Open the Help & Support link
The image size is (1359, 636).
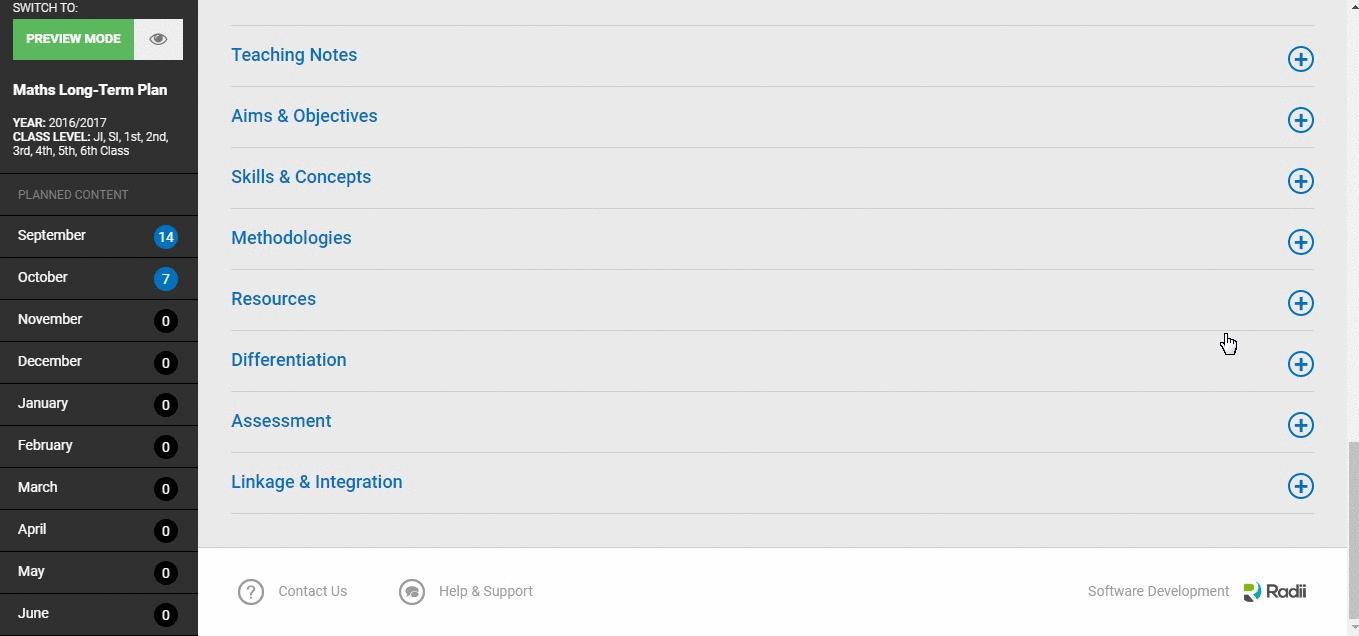click(486, 591)
